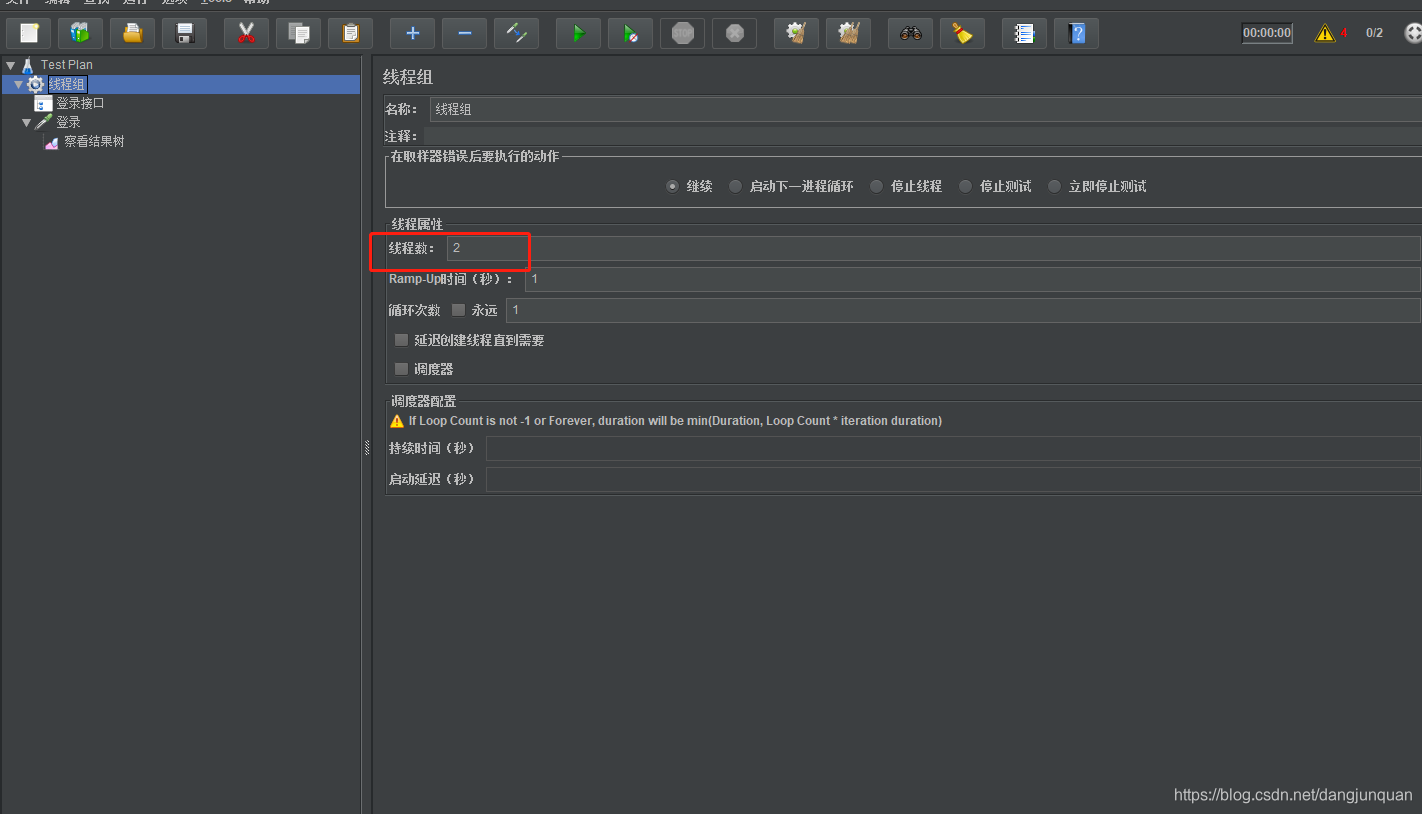
Task: Click the Toggle enable/disable icon
Action: click(x=517, y=33)
